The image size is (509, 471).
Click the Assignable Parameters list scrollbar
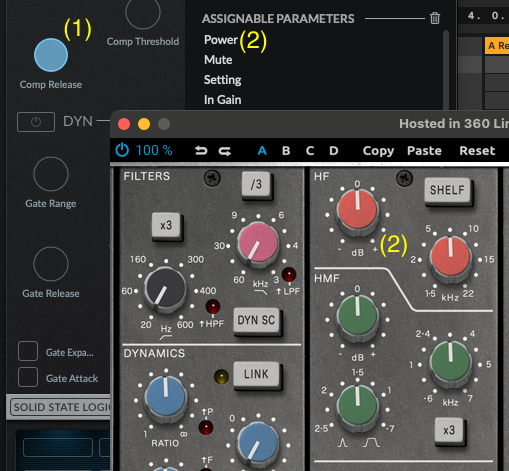tap(446, 70)
